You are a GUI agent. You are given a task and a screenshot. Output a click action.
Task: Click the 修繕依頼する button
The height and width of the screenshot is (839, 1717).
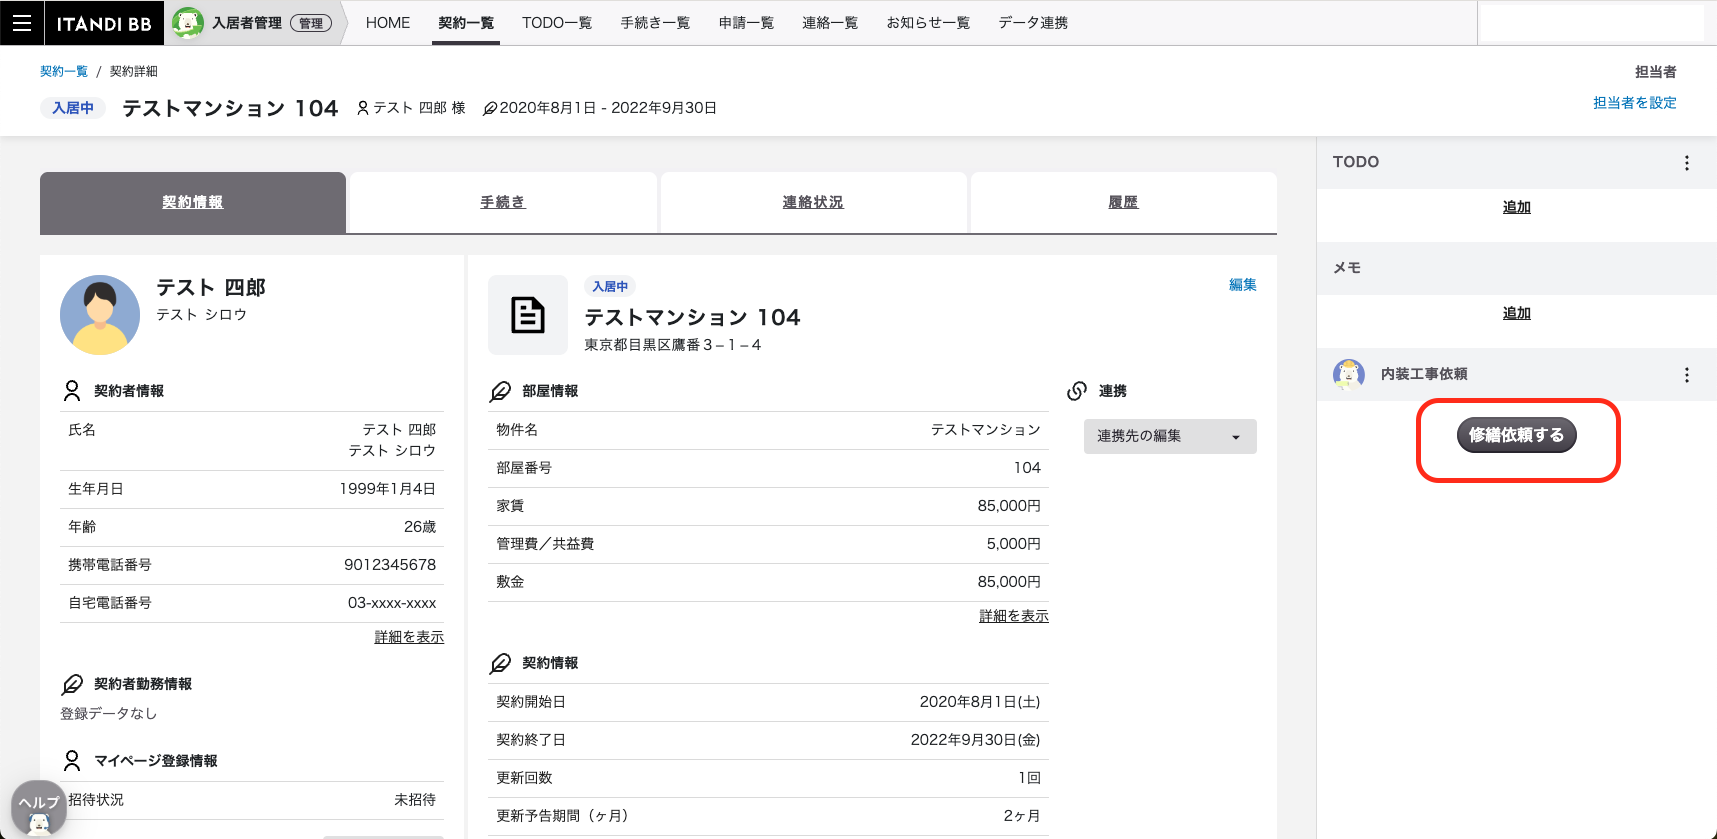coord(1516,435)
